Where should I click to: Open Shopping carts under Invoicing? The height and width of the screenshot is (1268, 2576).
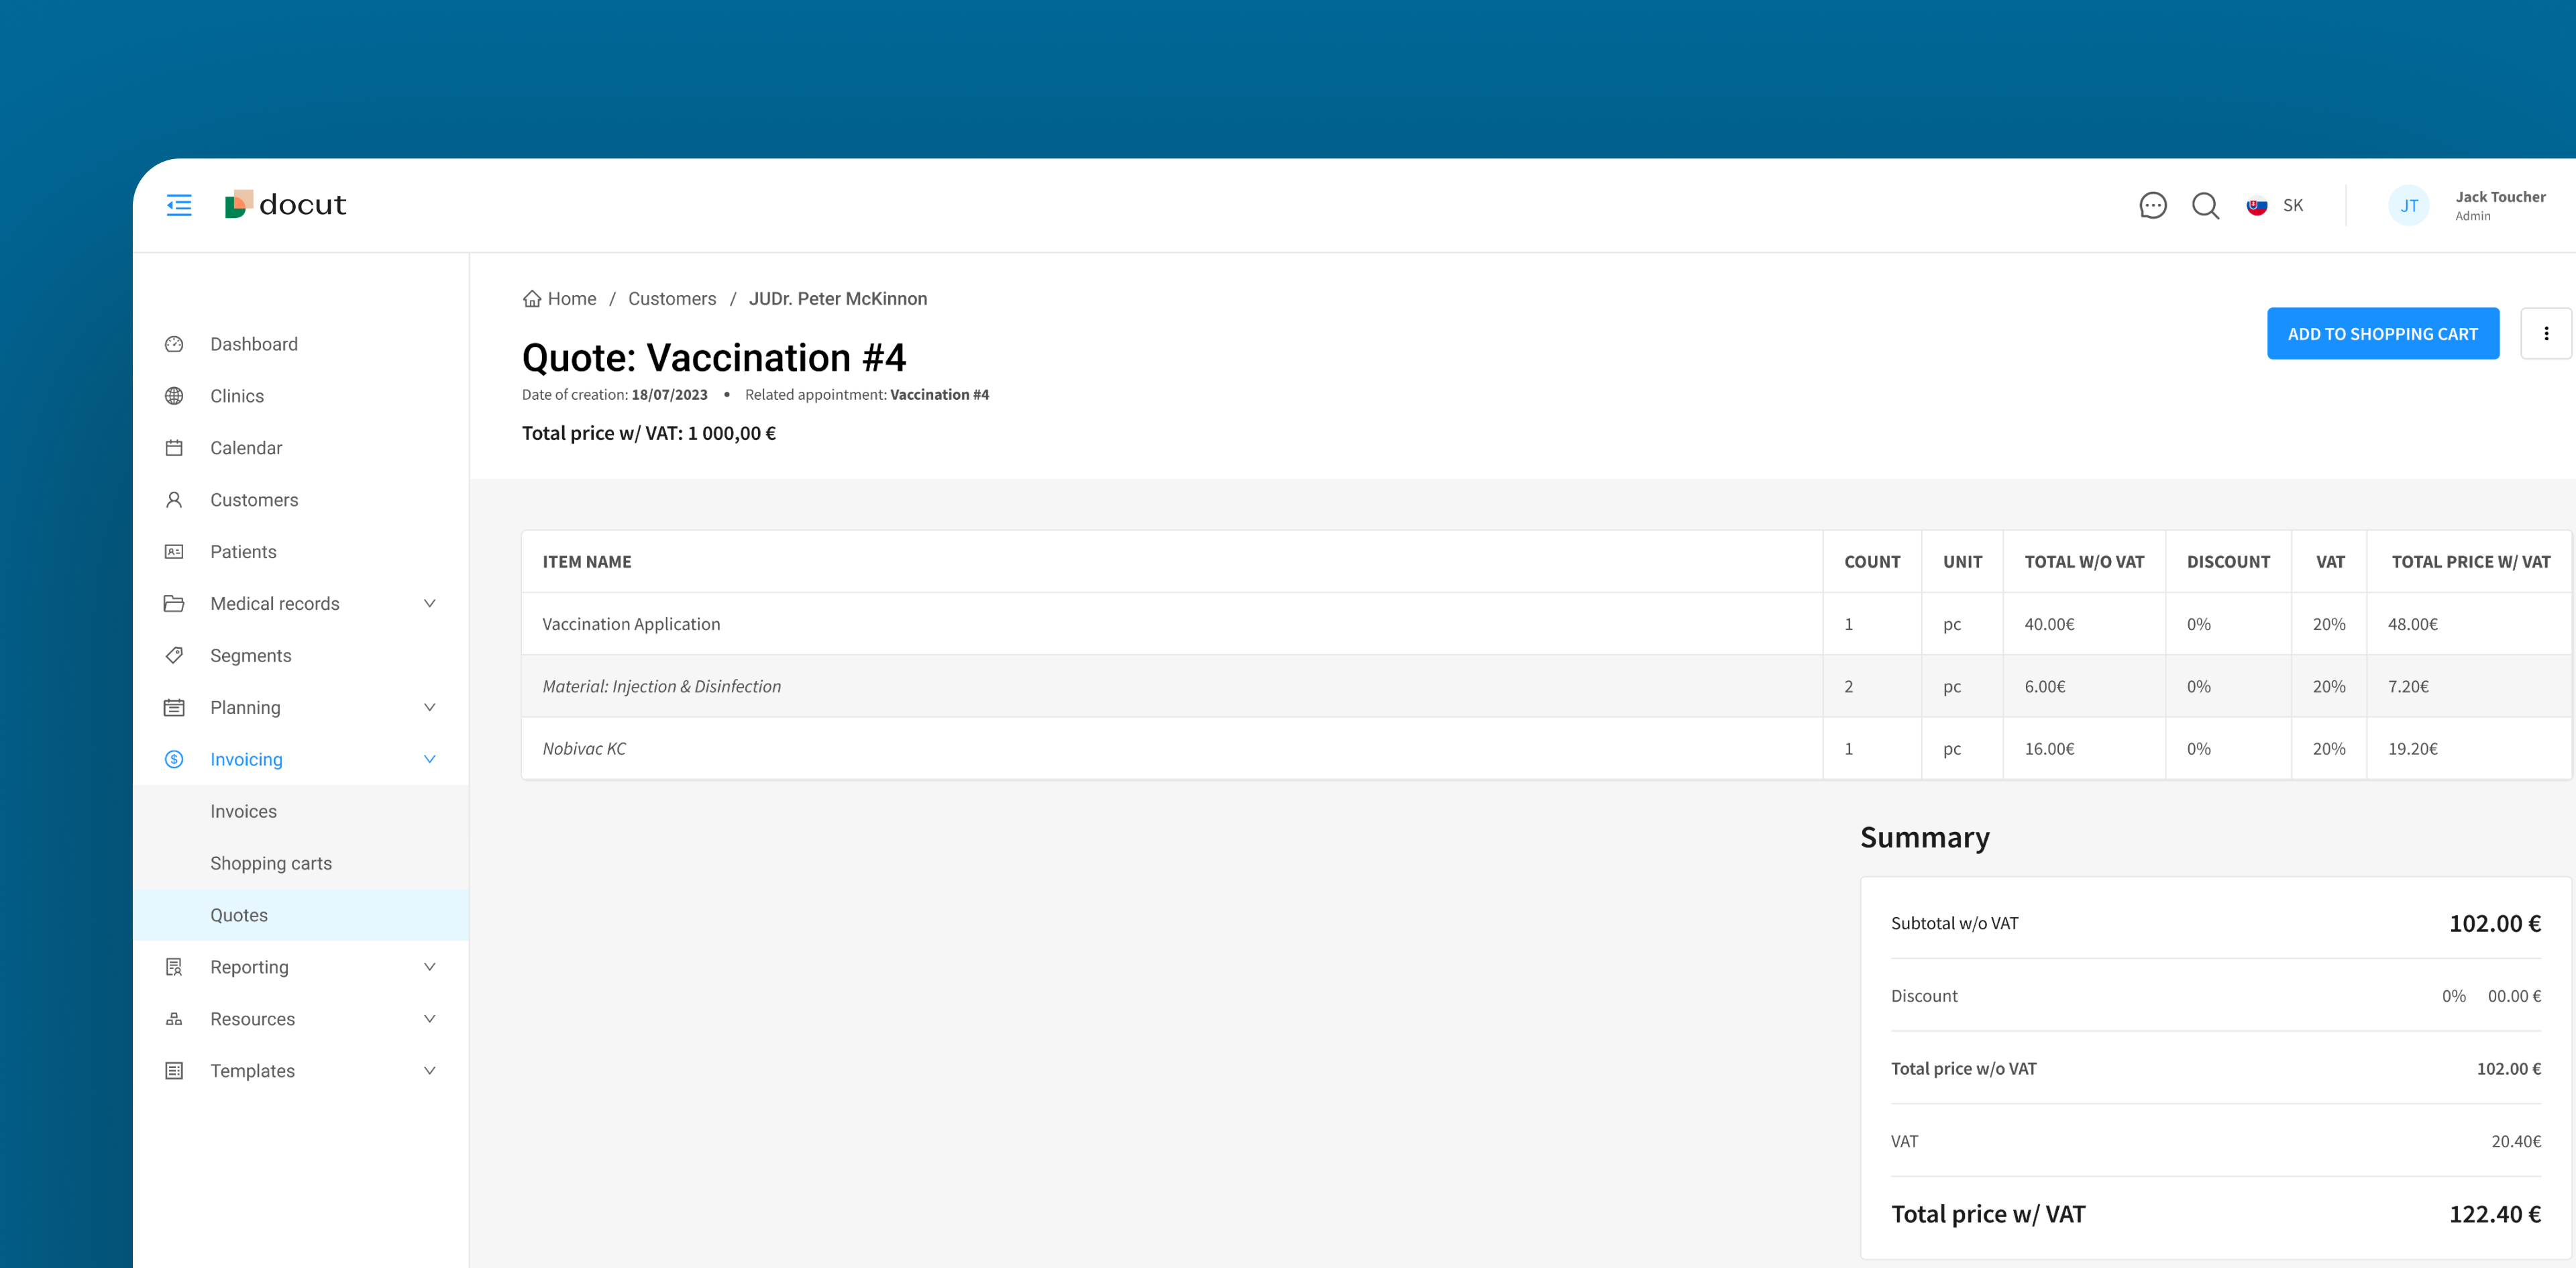(271, 863)
